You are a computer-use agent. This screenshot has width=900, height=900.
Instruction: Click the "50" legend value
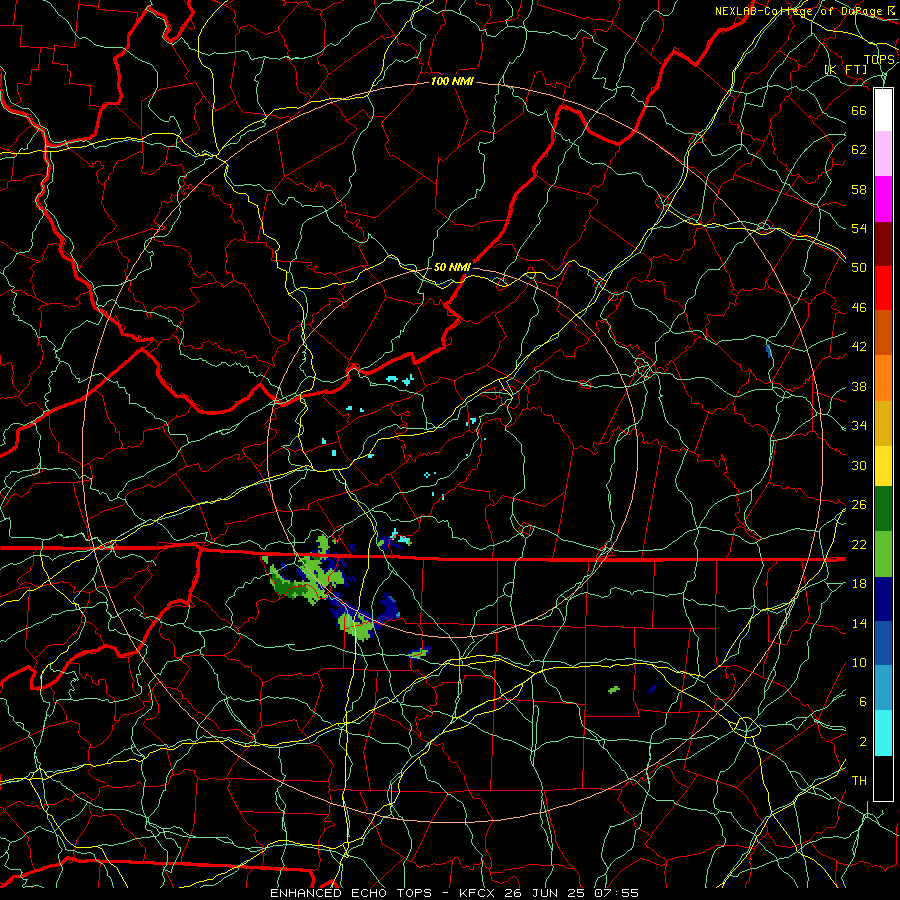tap(859, 267)
